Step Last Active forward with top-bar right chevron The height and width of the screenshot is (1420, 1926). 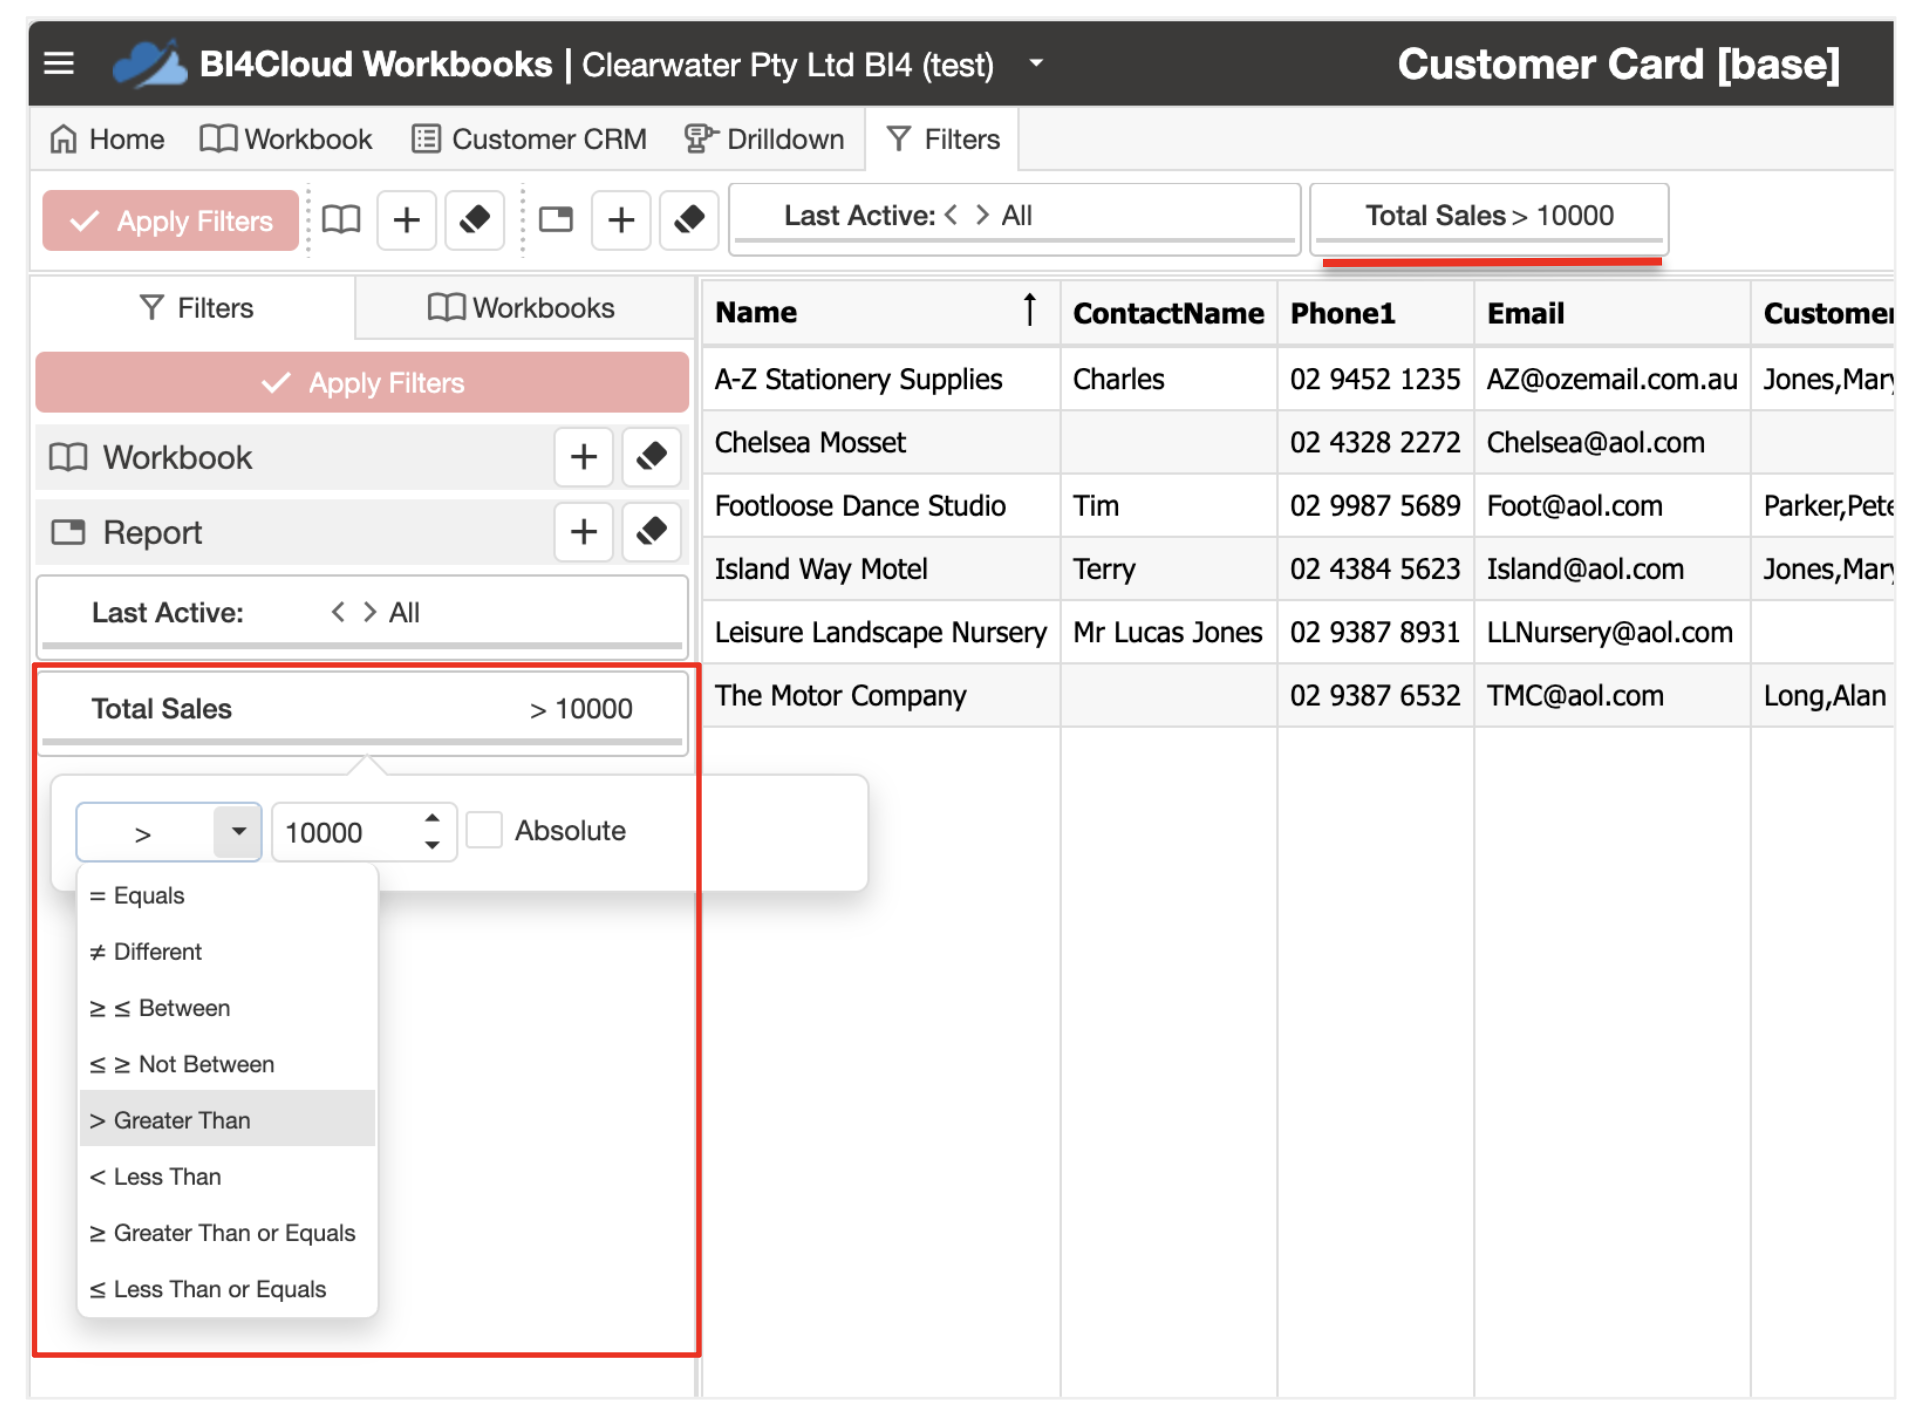pos(982,215)
